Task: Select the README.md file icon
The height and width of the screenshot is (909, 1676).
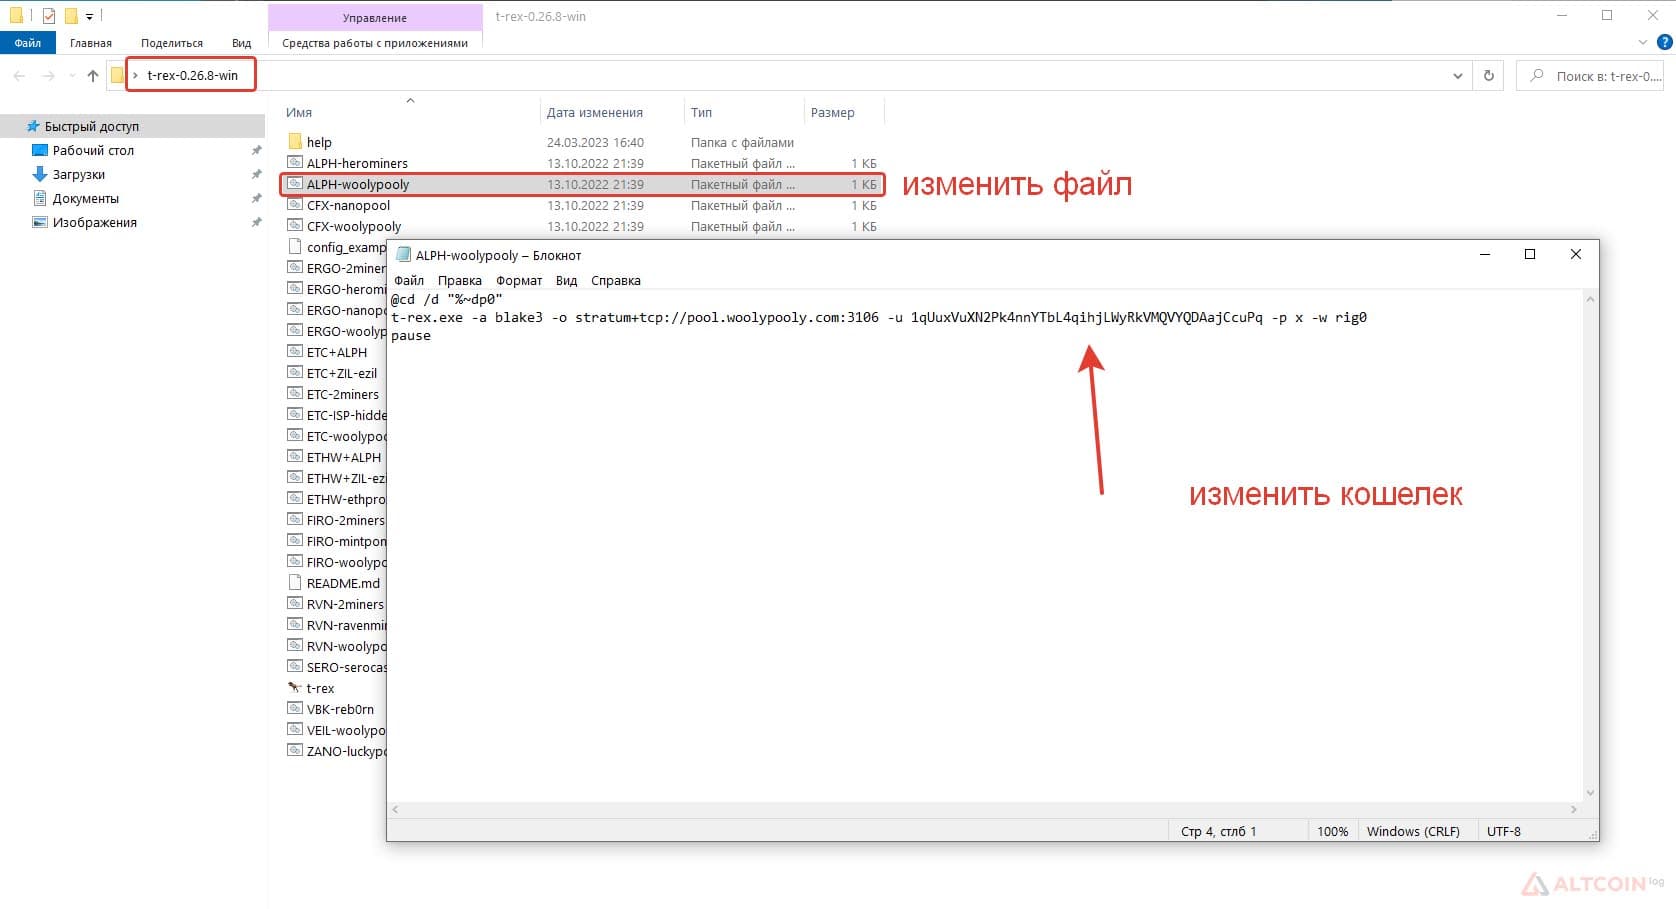Action: point(295,583)
